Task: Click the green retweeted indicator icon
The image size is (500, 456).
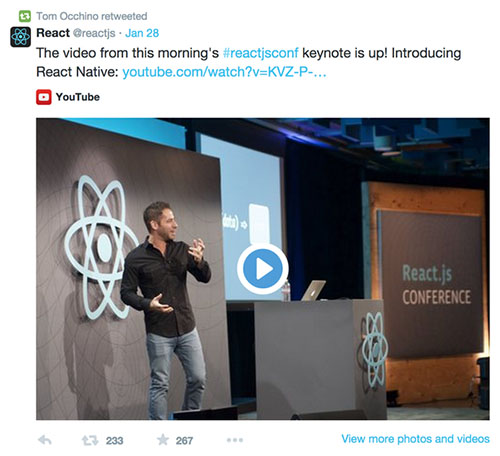Action: (x=25, y=16)
